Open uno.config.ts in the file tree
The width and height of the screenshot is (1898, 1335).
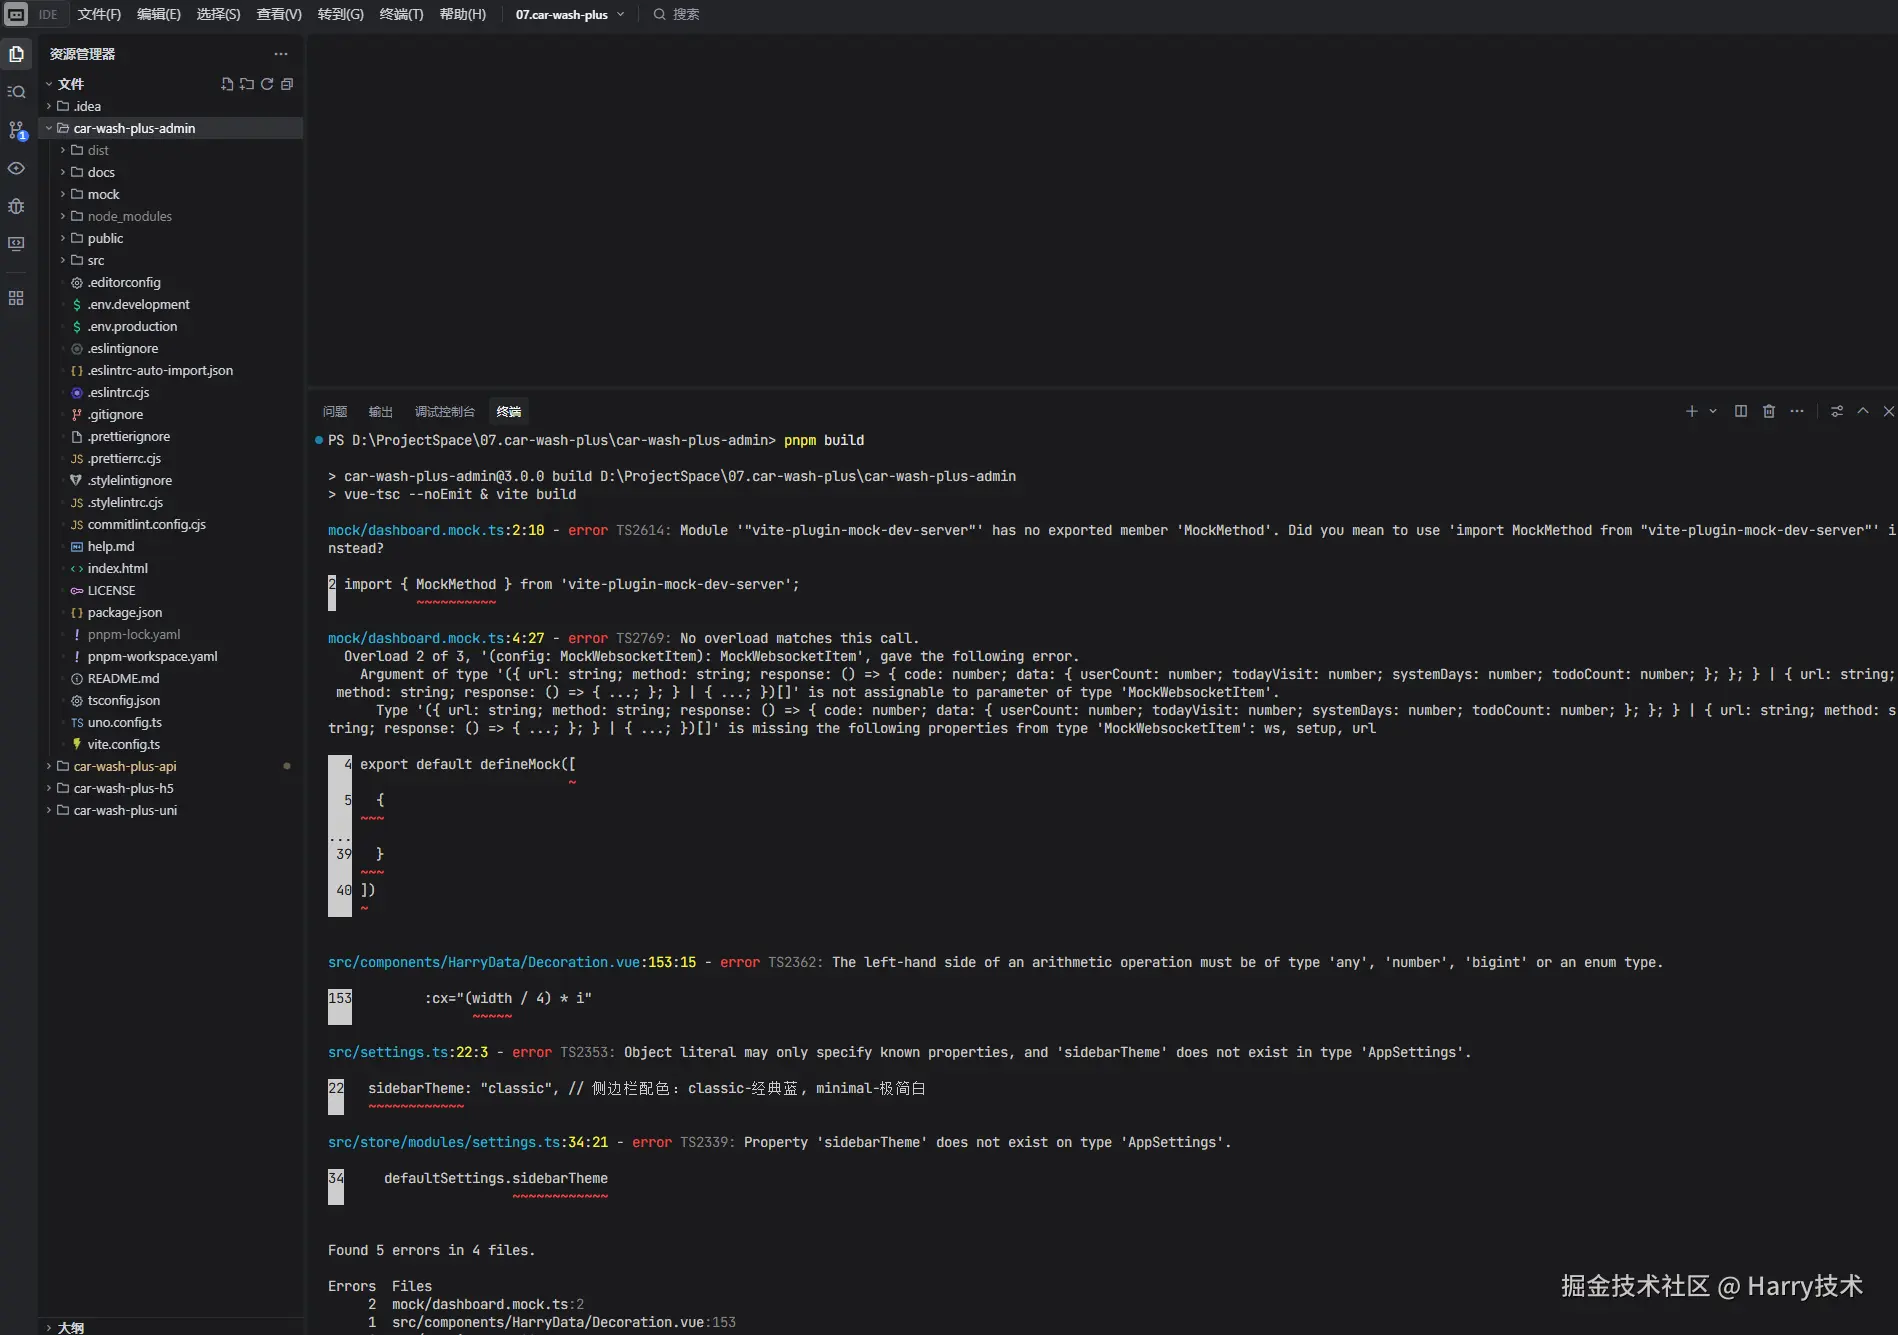point(125,722)
